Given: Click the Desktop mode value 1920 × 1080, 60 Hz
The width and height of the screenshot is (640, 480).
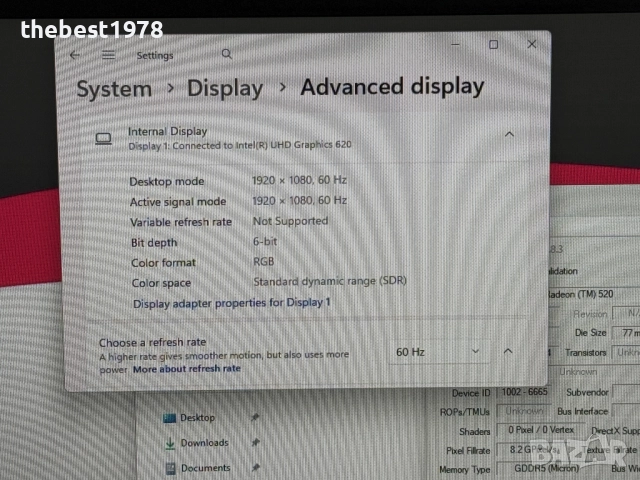Looking at the screenshot, I should click(x=299, y=180).
